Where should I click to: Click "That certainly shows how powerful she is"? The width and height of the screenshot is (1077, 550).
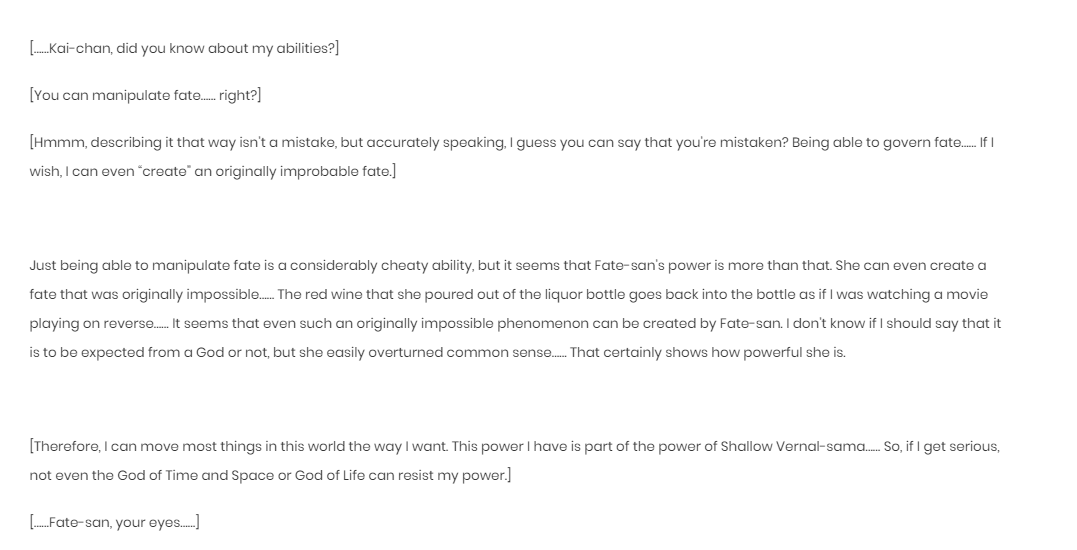tap(707, 353)
